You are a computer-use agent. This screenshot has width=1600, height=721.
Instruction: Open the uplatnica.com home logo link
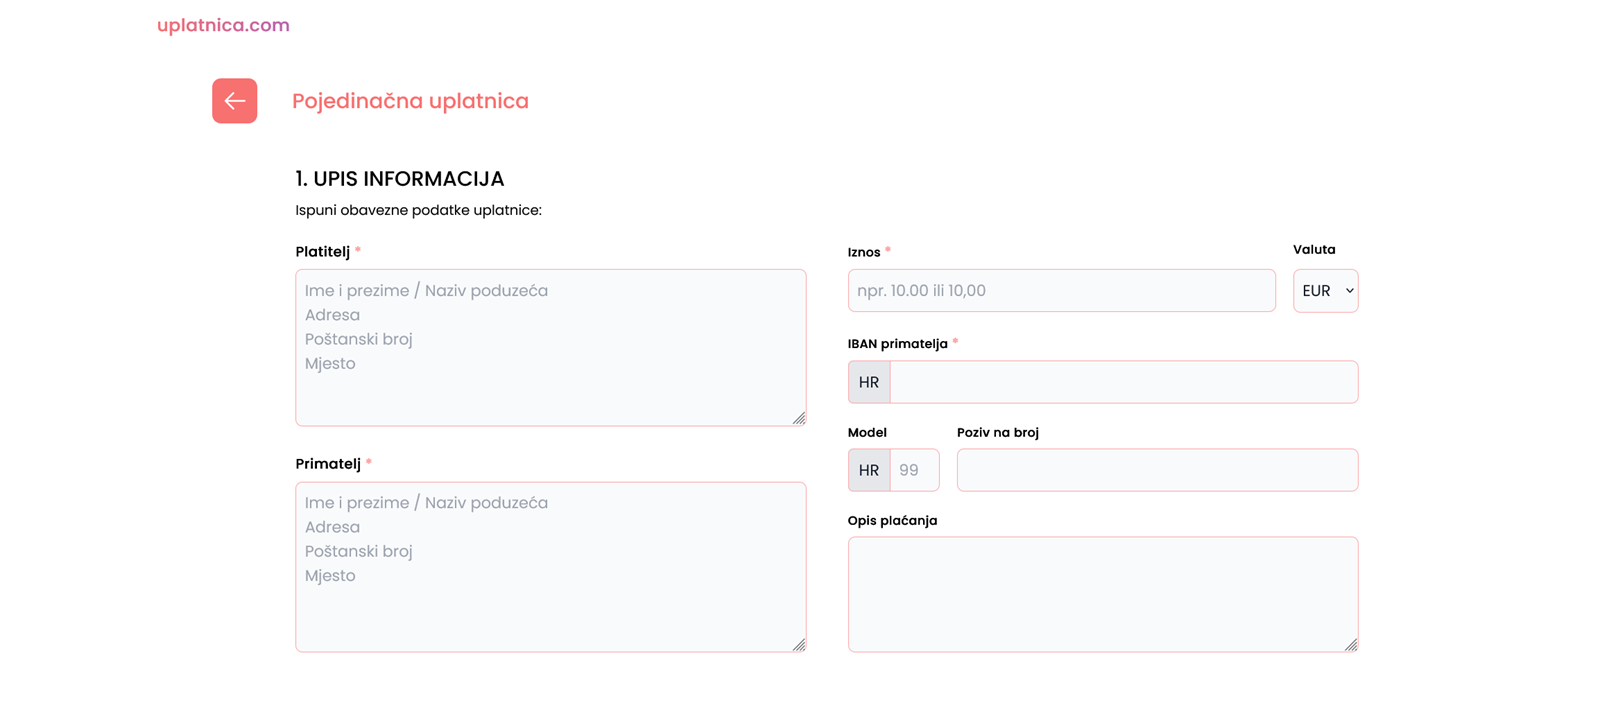[223, 25]
